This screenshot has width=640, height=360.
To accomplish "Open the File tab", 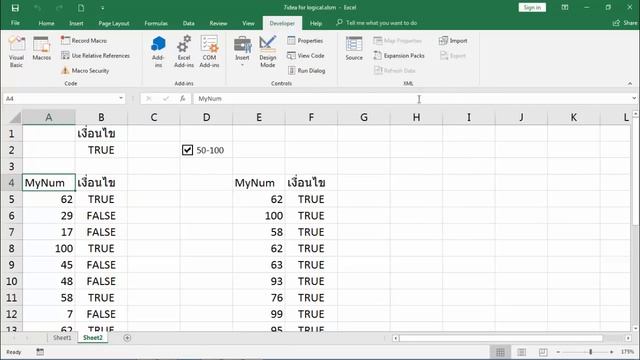I will point(16,23).
